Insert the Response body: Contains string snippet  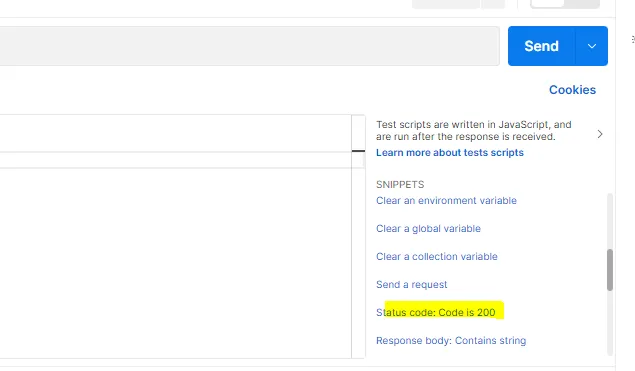click(x=451, y=340)
